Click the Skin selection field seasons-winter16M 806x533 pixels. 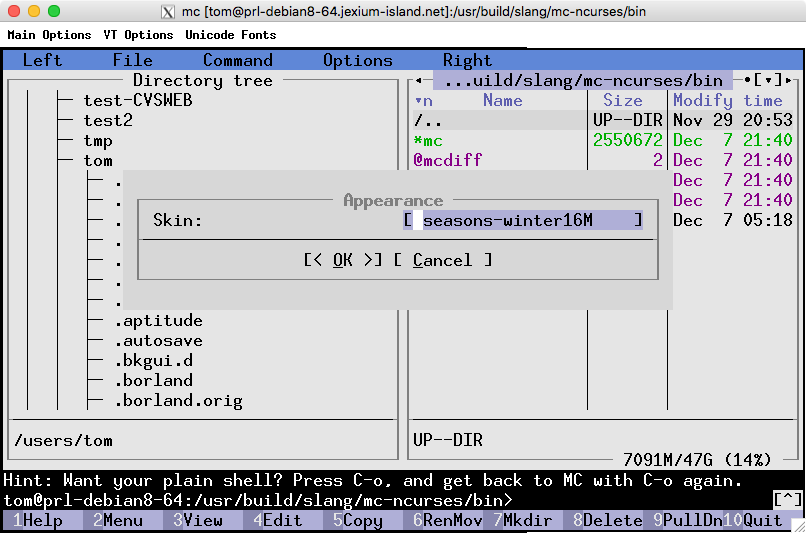pyautogui.click(x=522, y=220)
